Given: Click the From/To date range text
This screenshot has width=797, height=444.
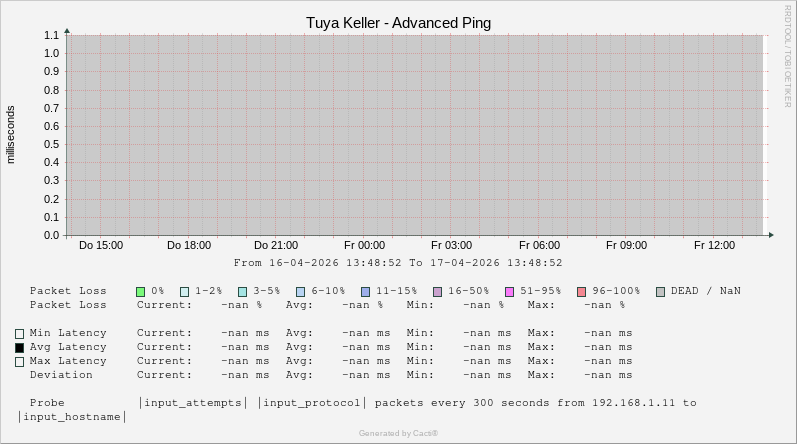Looking at the screenshot, I should pyautogui.click(x=398, y=263).
